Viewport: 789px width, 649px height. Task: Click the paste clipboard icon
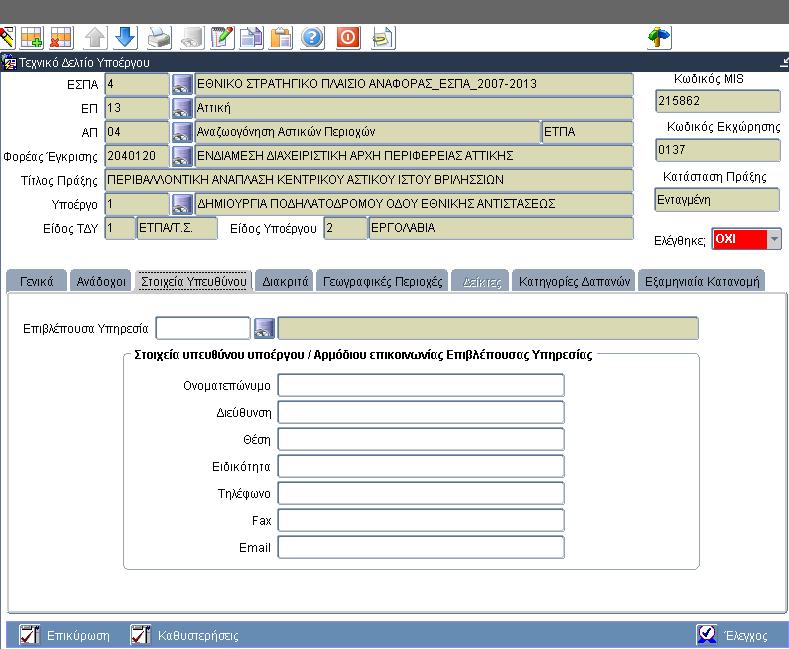(x=281, y=38)
